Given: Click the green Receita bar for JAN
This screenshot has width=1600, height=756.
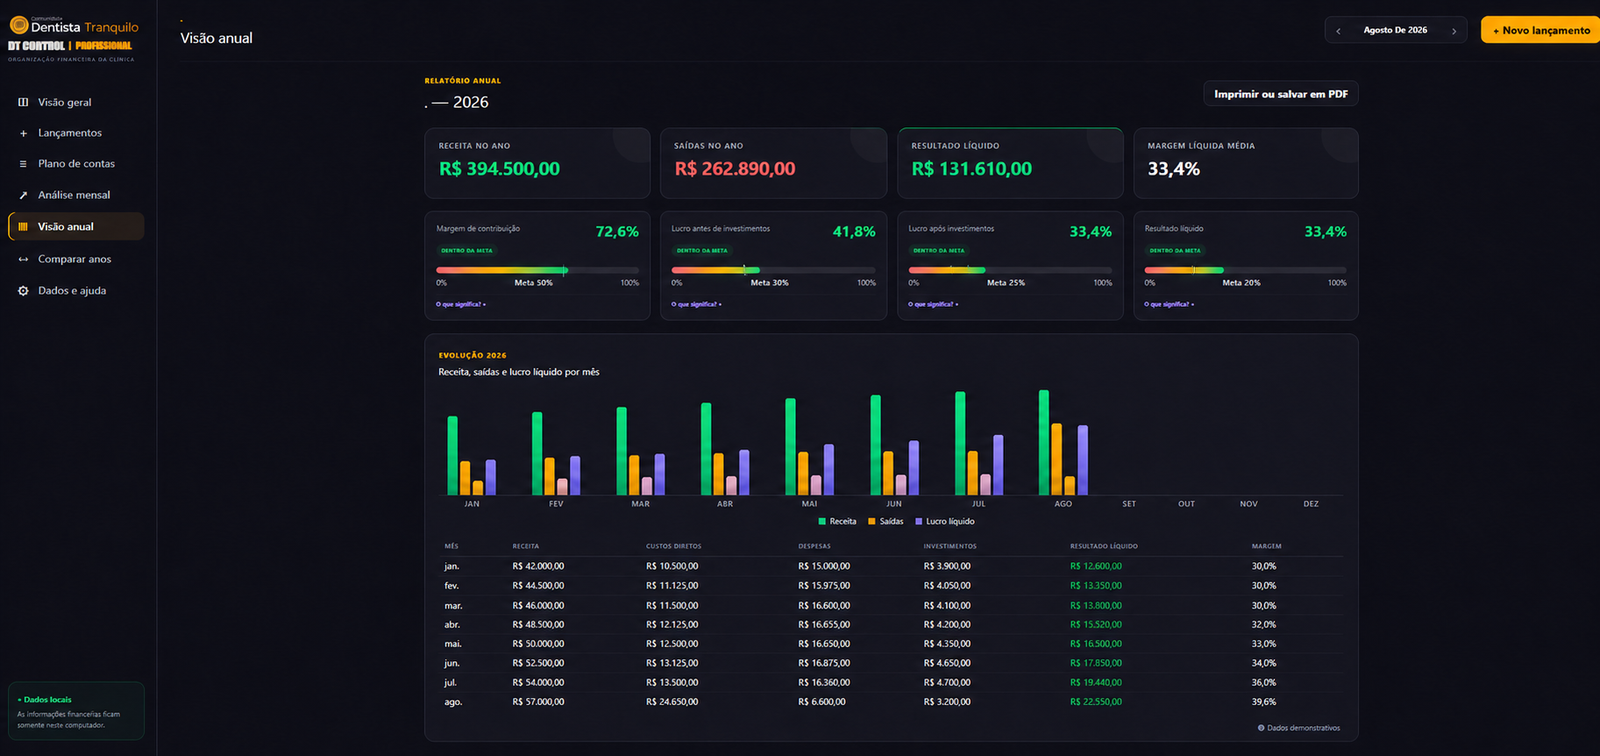Looking at the screenshot, I should coord(453,456).
